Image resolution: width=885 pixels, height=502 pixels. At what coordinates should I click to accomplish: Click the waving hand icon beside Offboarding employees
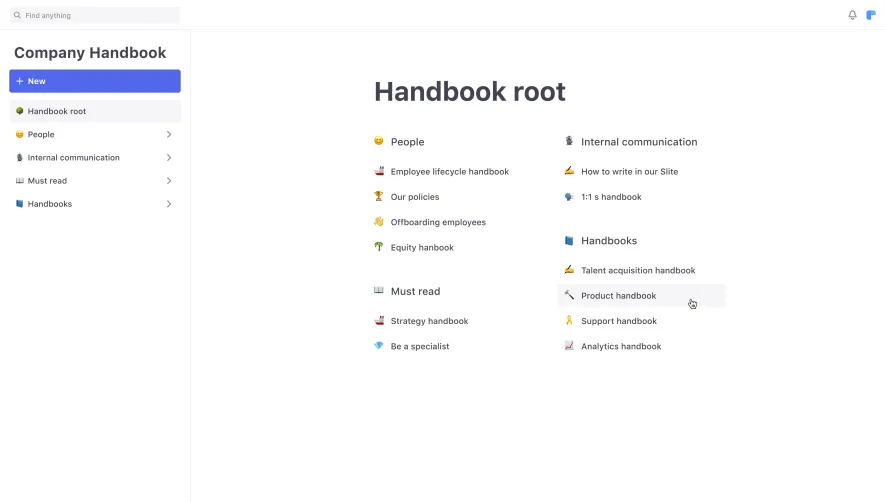coord(379,221)
